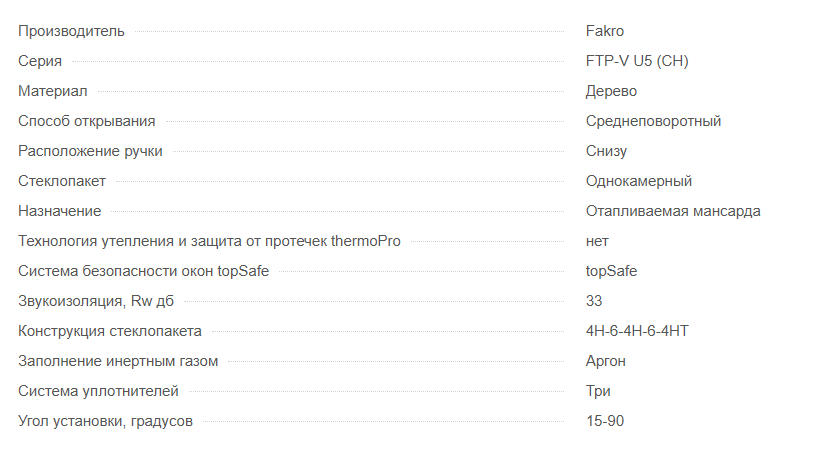Select the Стеклопакет label

coord(62,181)
